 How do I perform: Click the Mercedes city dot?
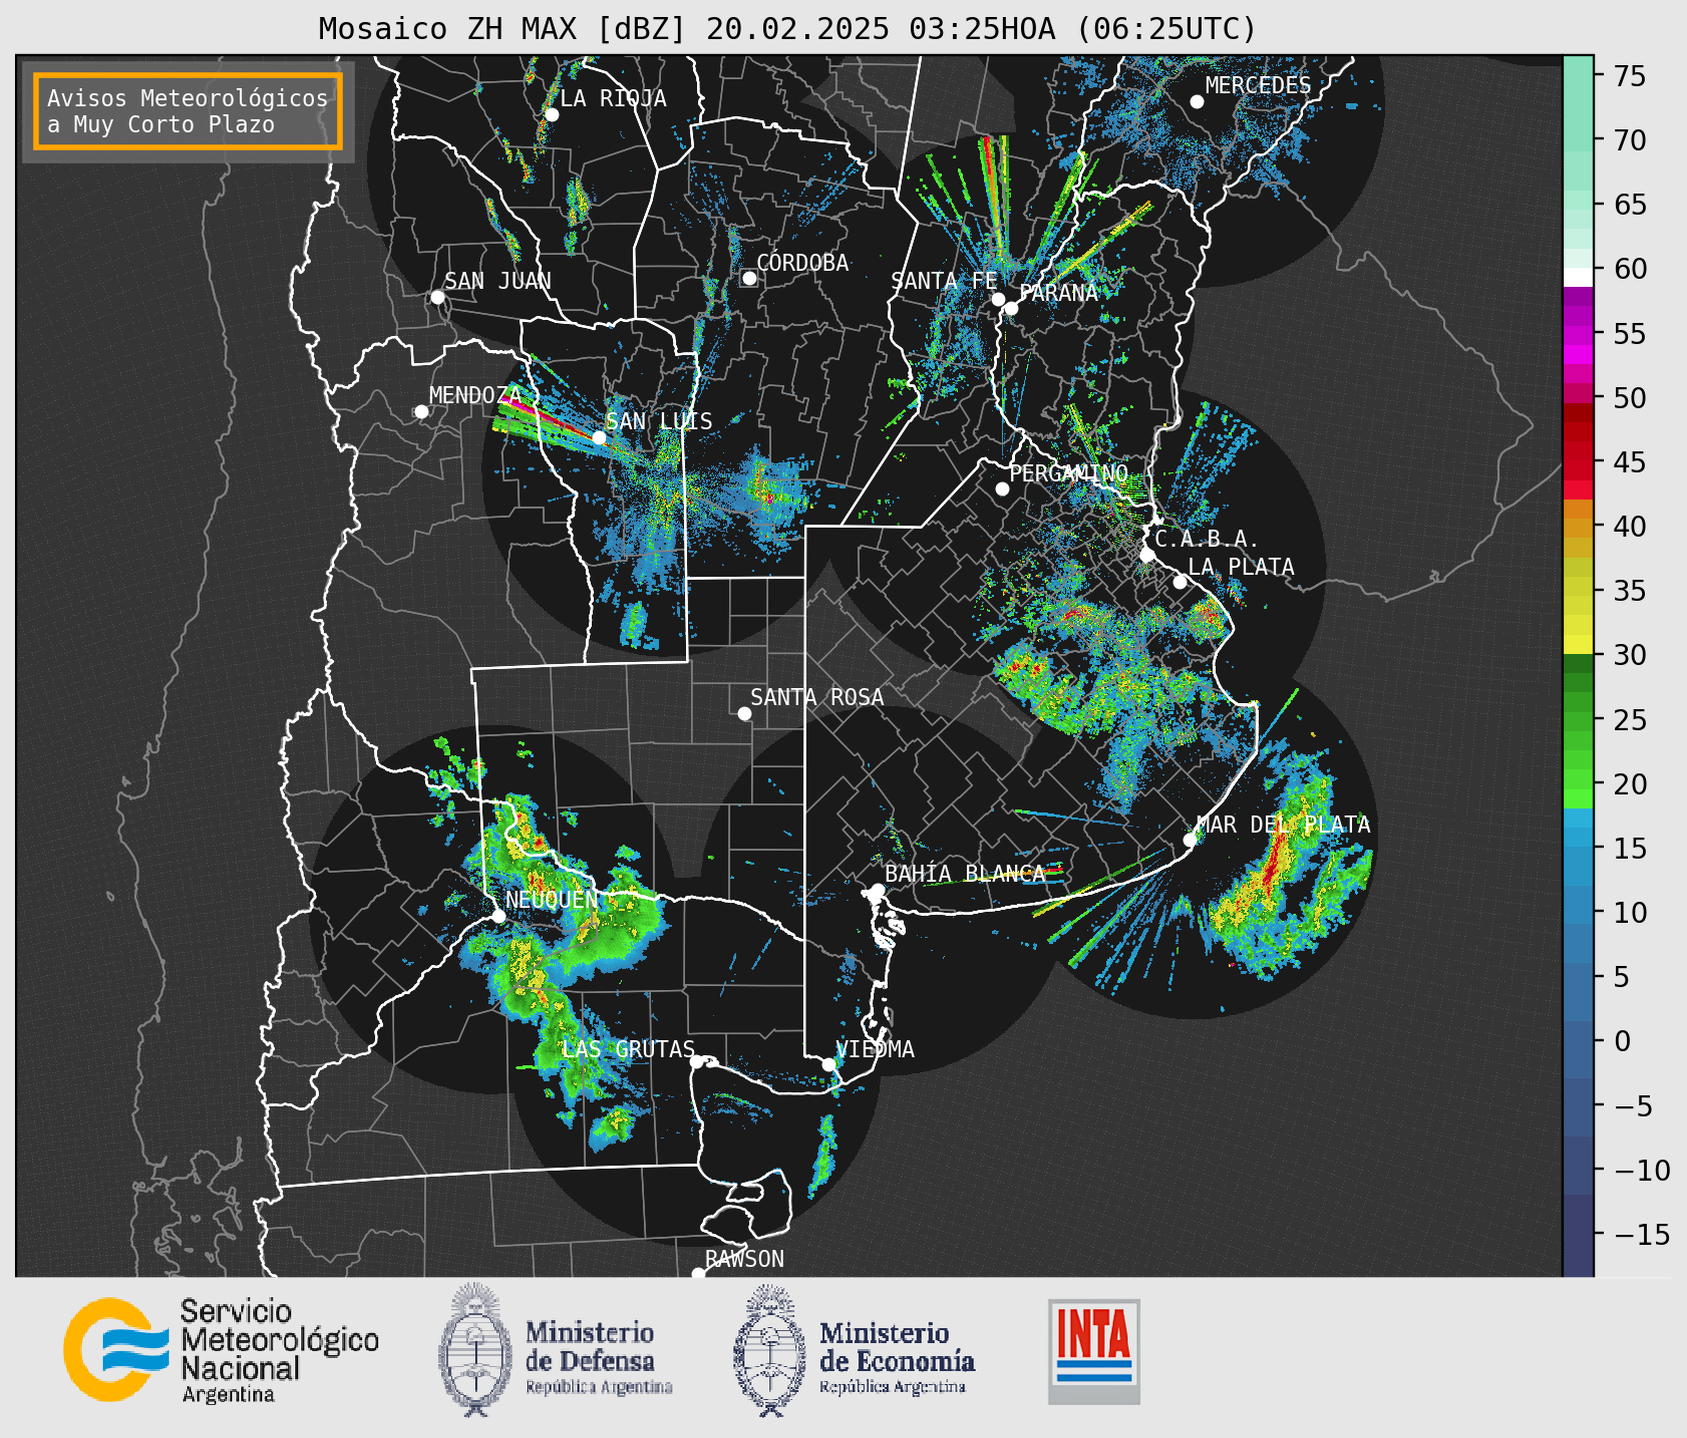pos(1196,102)
